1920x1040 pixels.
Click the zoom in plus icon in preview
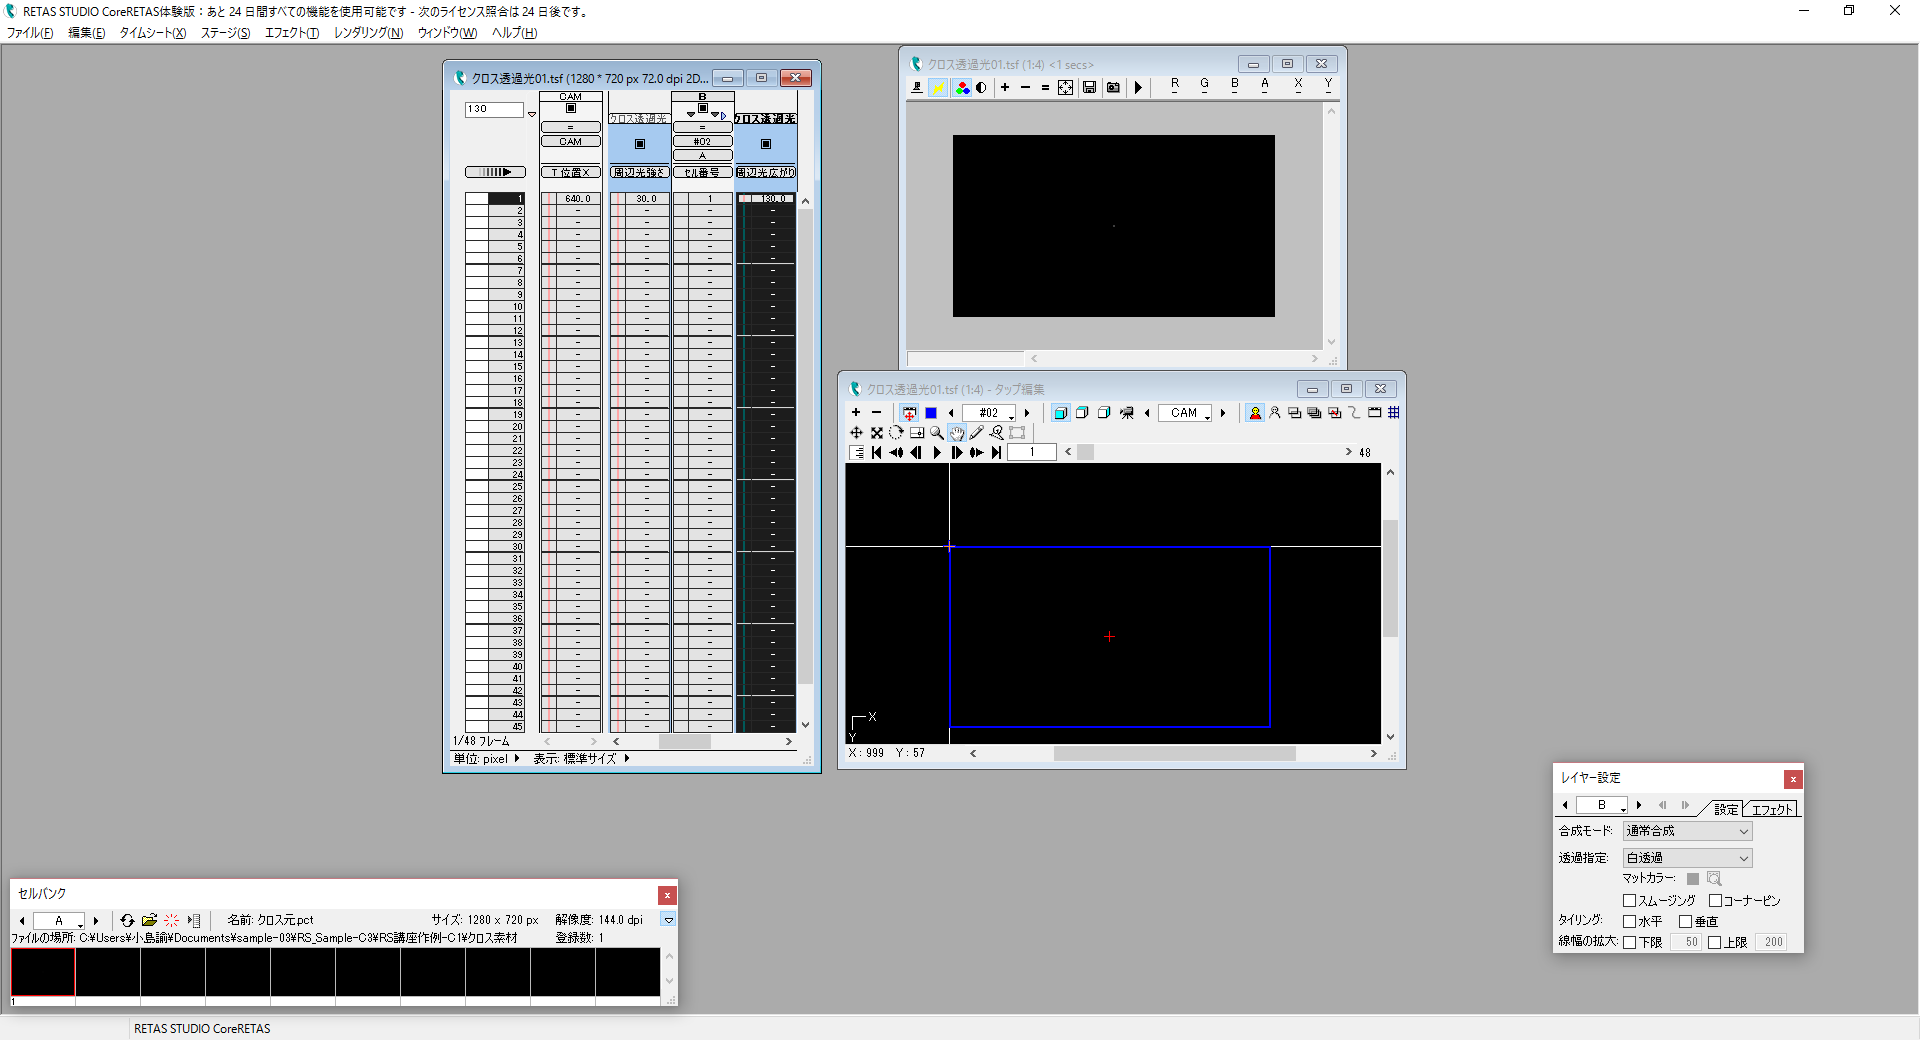coord(1005,88)
